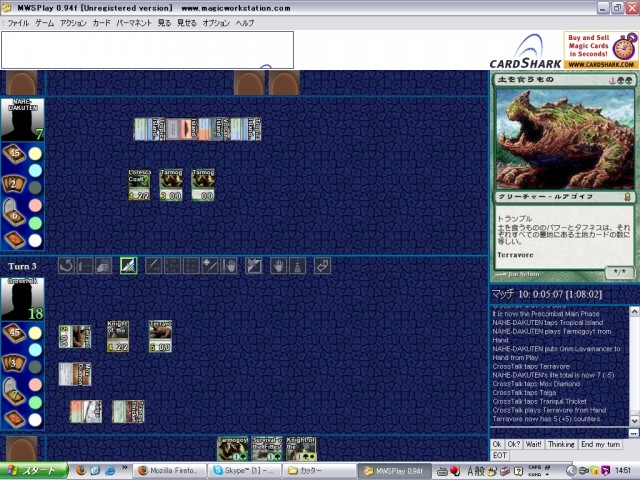The width and height of the screenshot is (640, 480).
Task: Click CrossTalk's untapped Terravore with 5 counters
Action: 160,336
